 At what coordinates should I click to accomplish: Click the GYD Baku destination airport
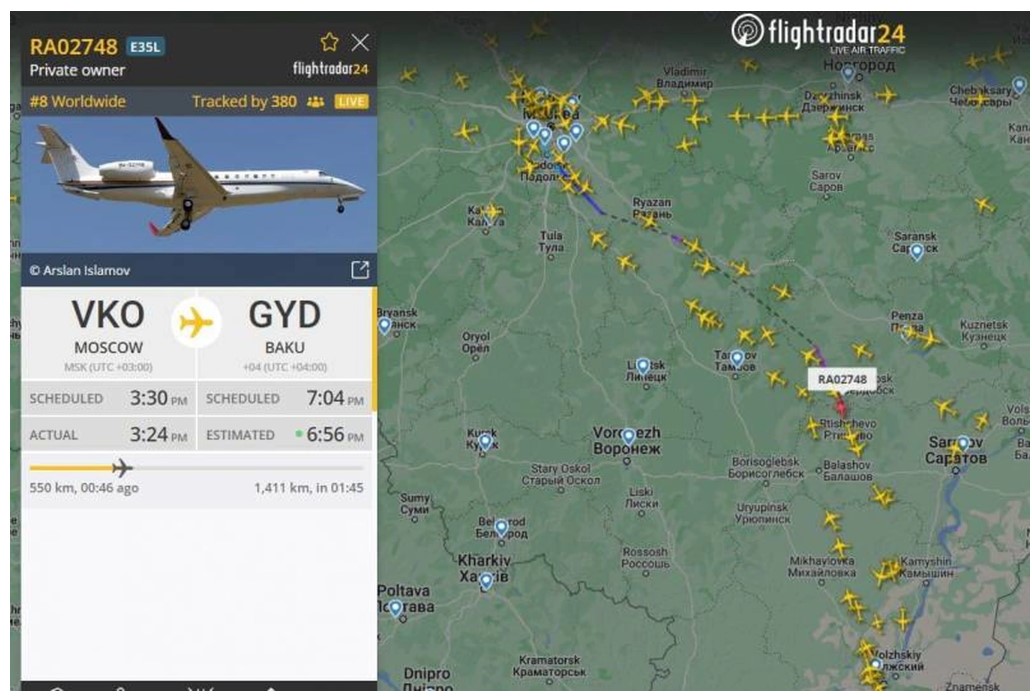tap(284, 333)
